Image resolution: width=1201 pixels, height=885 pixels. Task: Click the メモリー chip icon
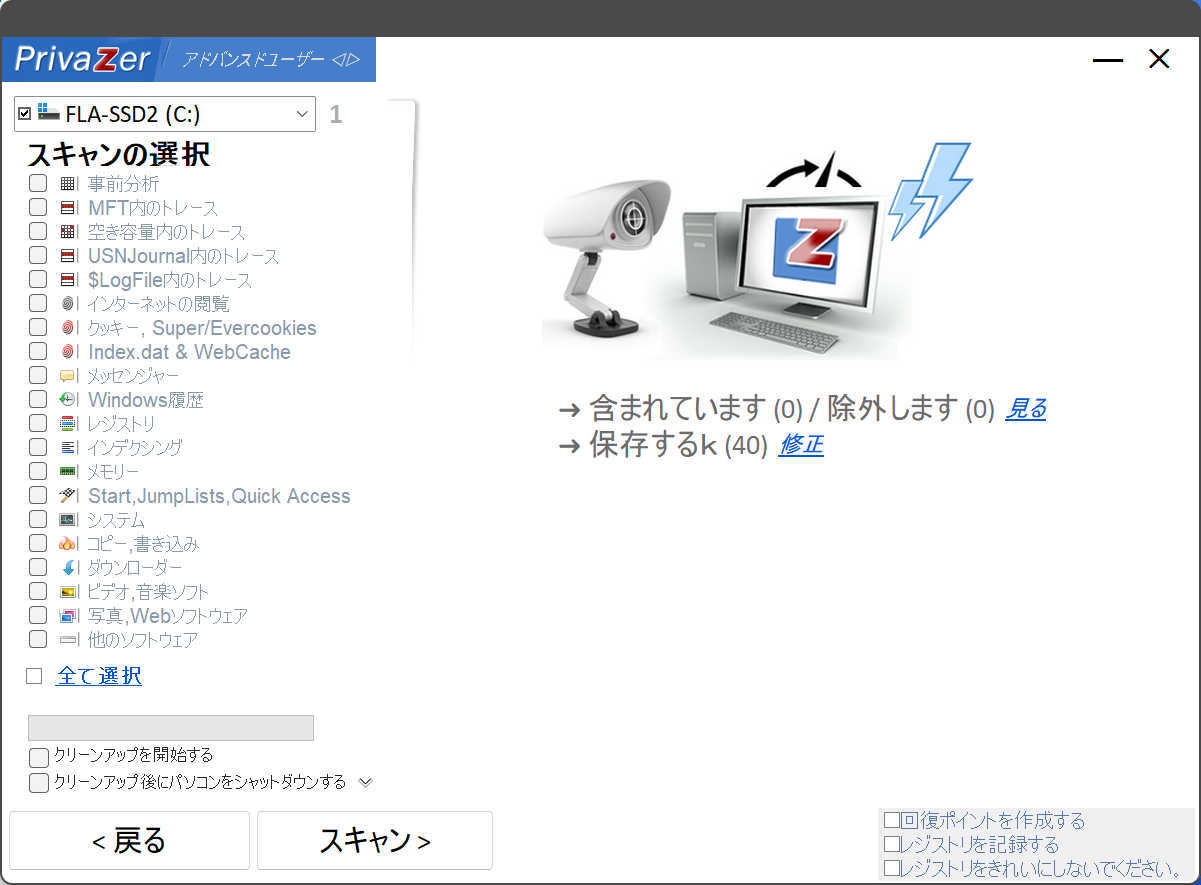pos(68,472)
